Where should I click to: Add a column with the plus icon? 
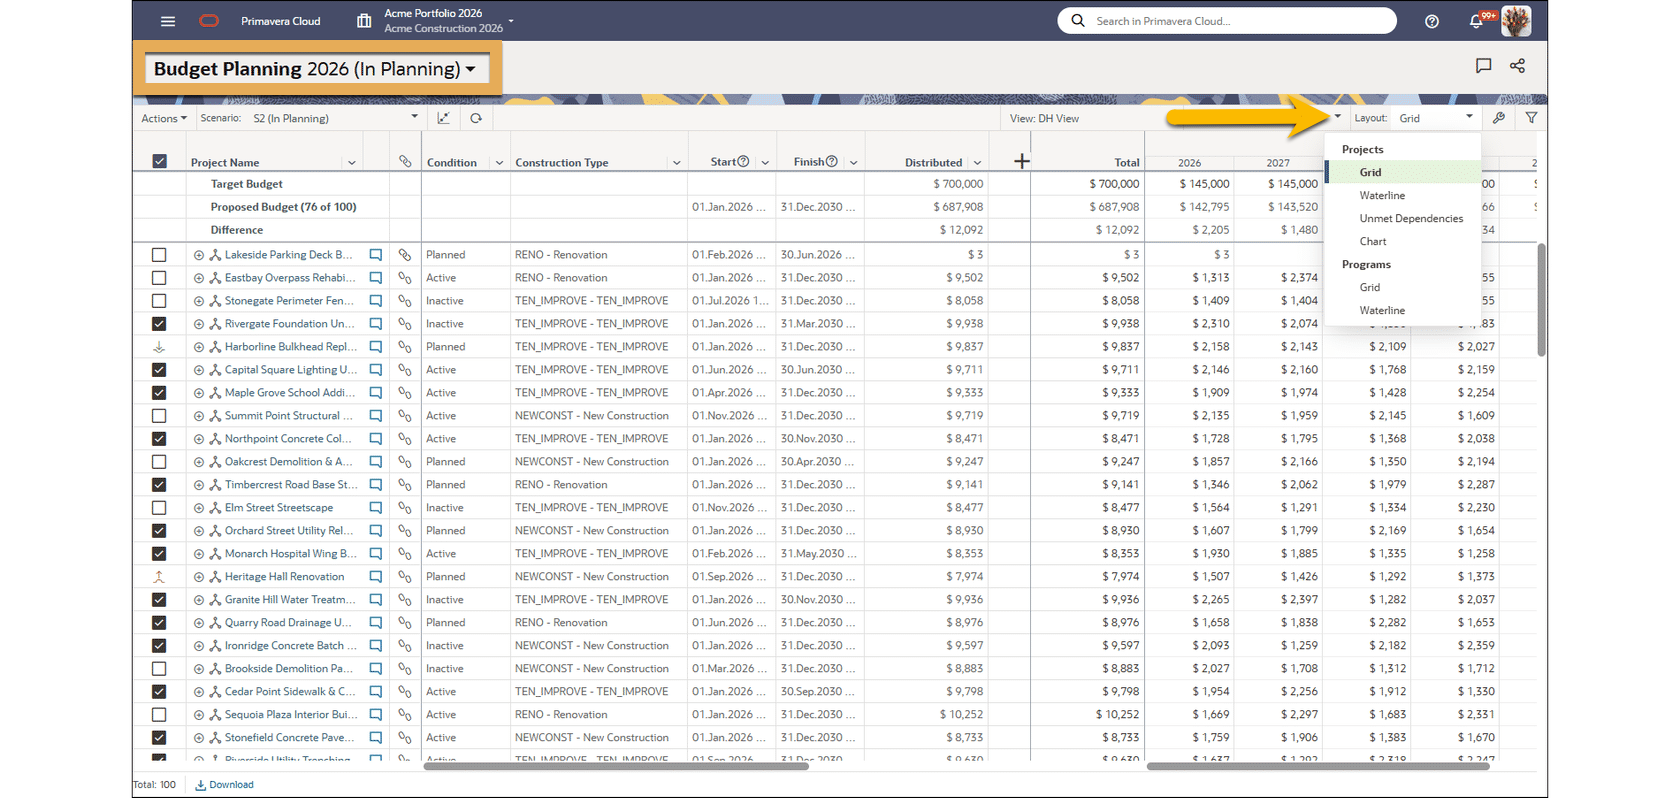(1021, 161)
